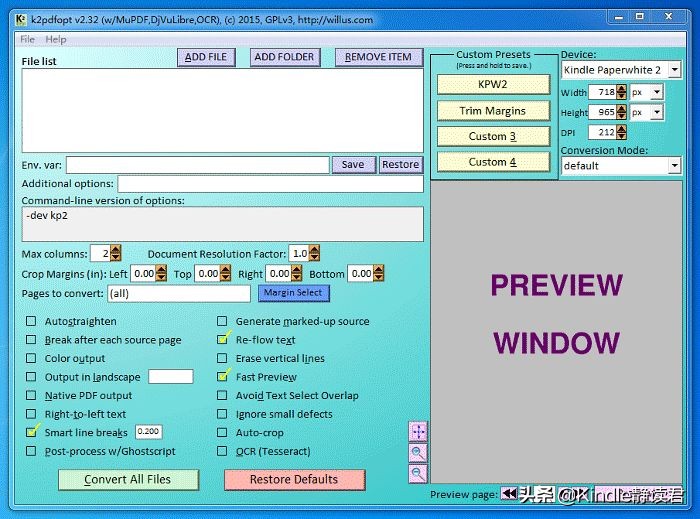Open the File menu
This screenshot has width=700, height=519.
pyautogui.click(x=27, y=39)
